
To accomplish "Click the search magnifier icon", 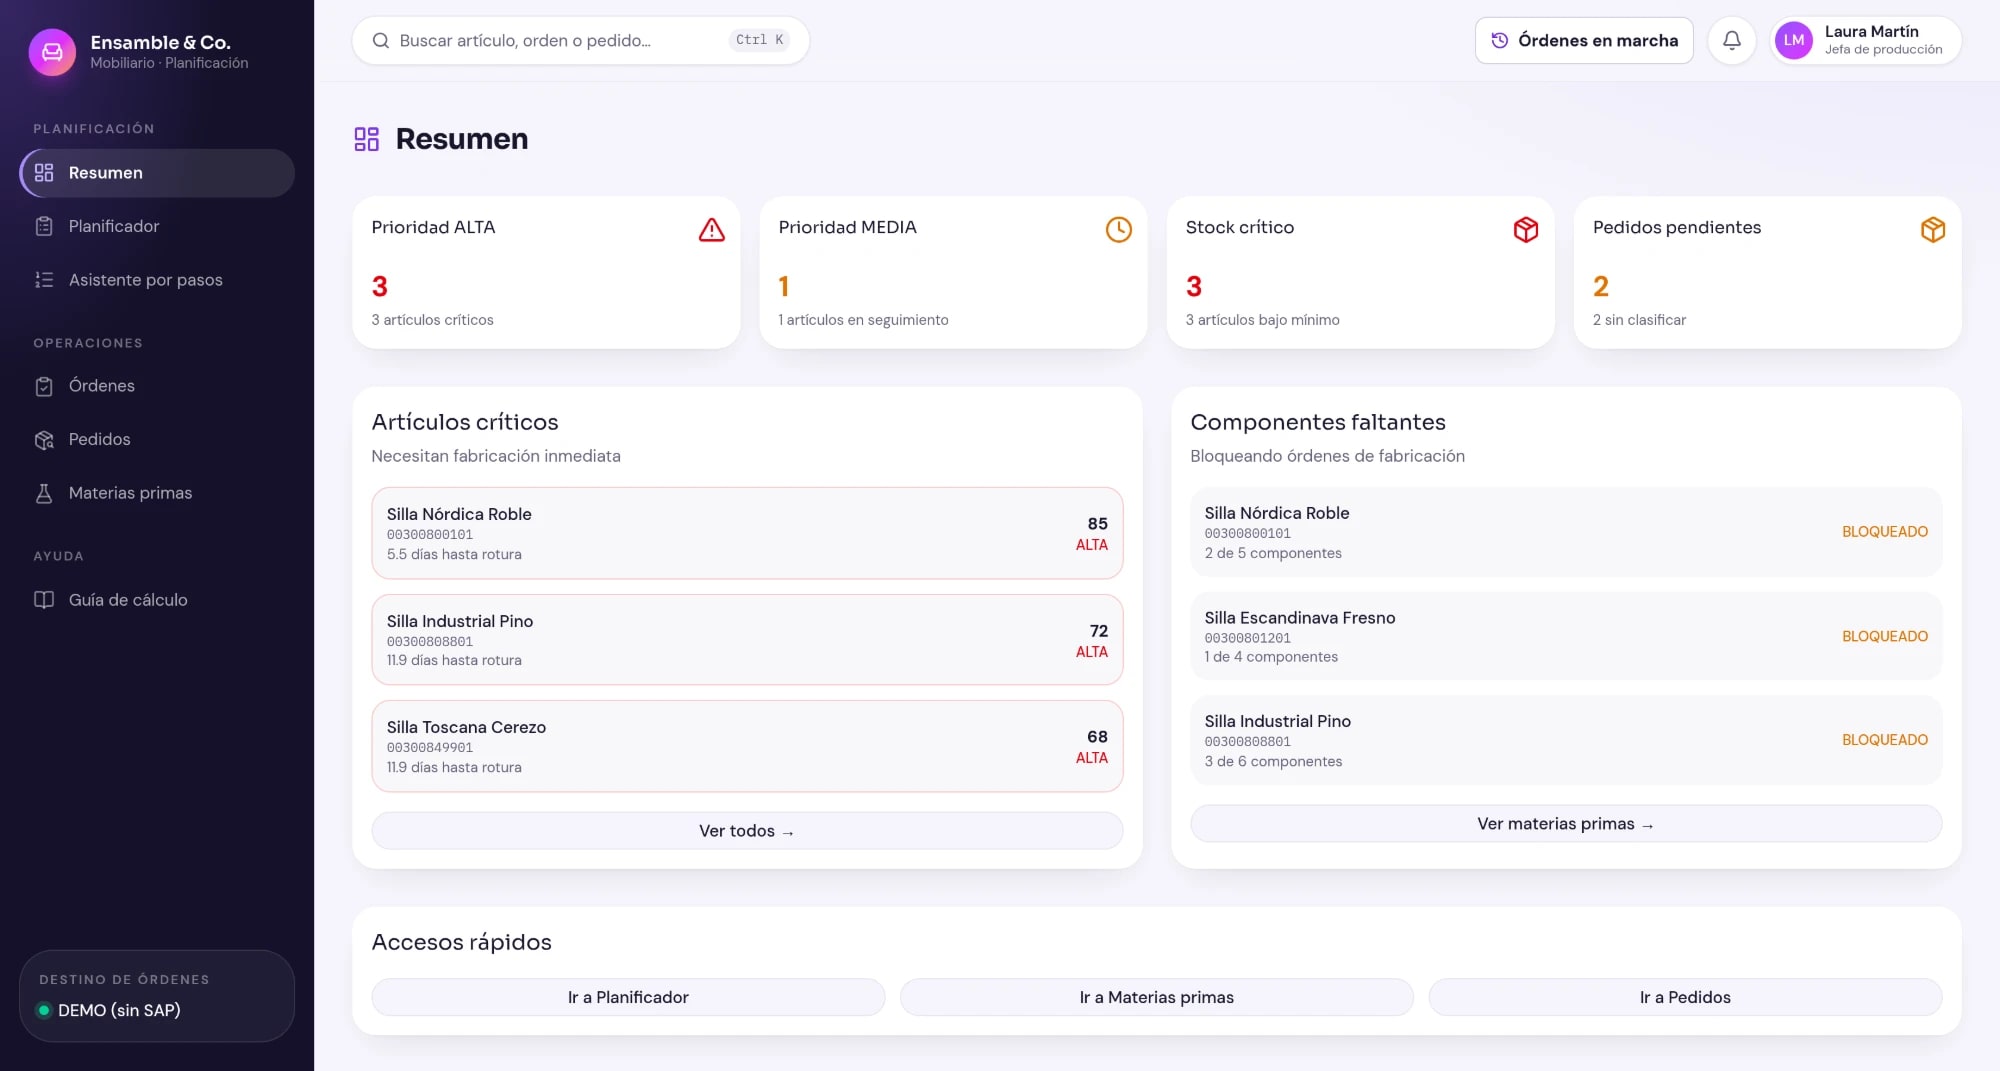I will [381, 41].
